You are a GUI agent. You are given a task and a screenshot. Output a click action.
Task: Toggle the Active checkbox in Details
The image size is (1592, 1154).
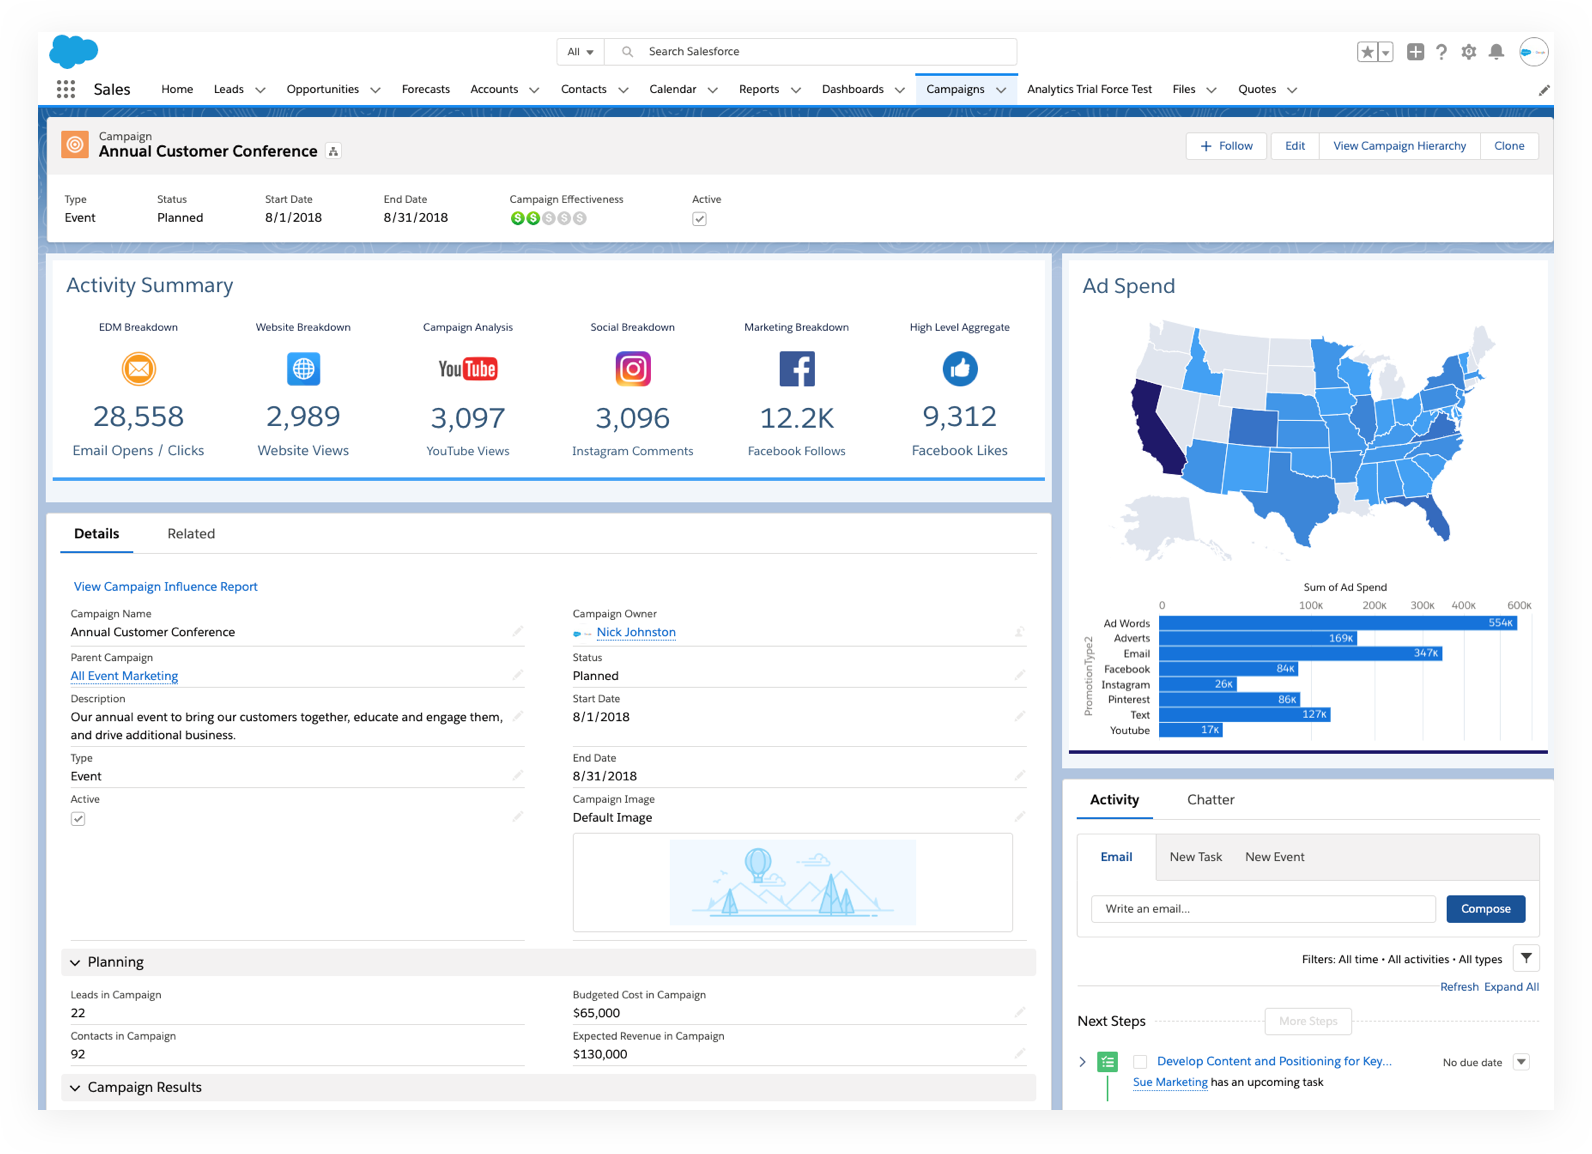[78, 819]
